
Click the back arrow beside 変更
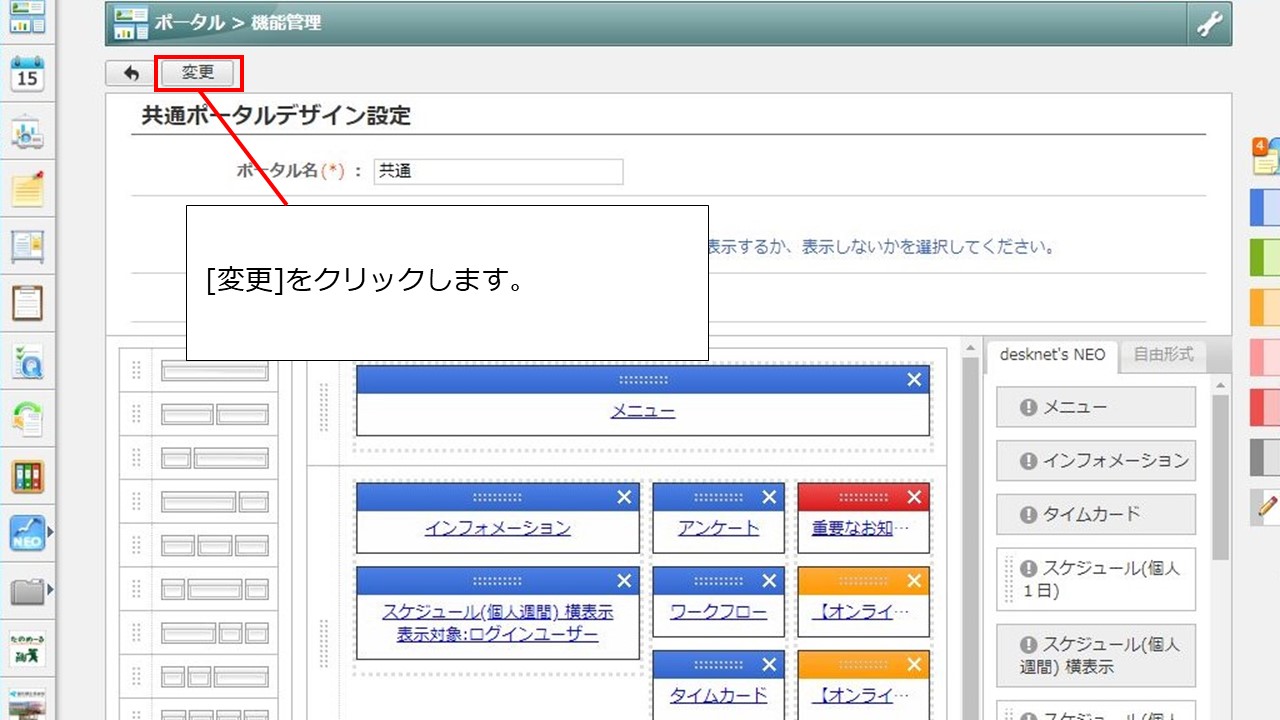click(129, 71)
